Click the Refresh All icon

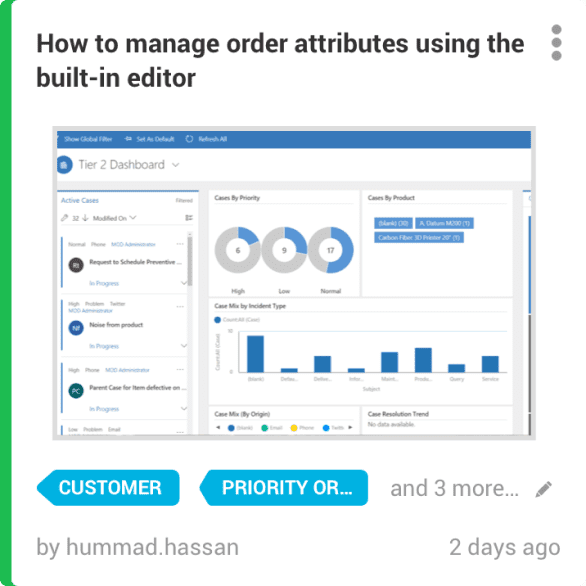189,139
